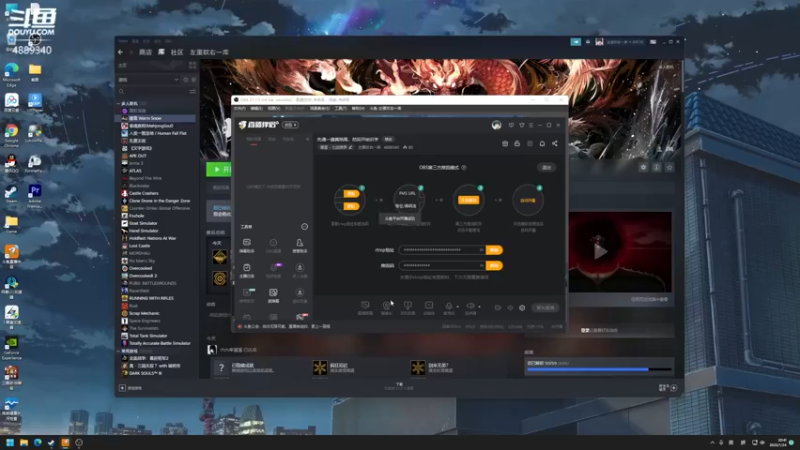Open File Explorer from the taskbar
This screenshot has width=800, height=450.
pyautogui.click(x=24, y=442)
